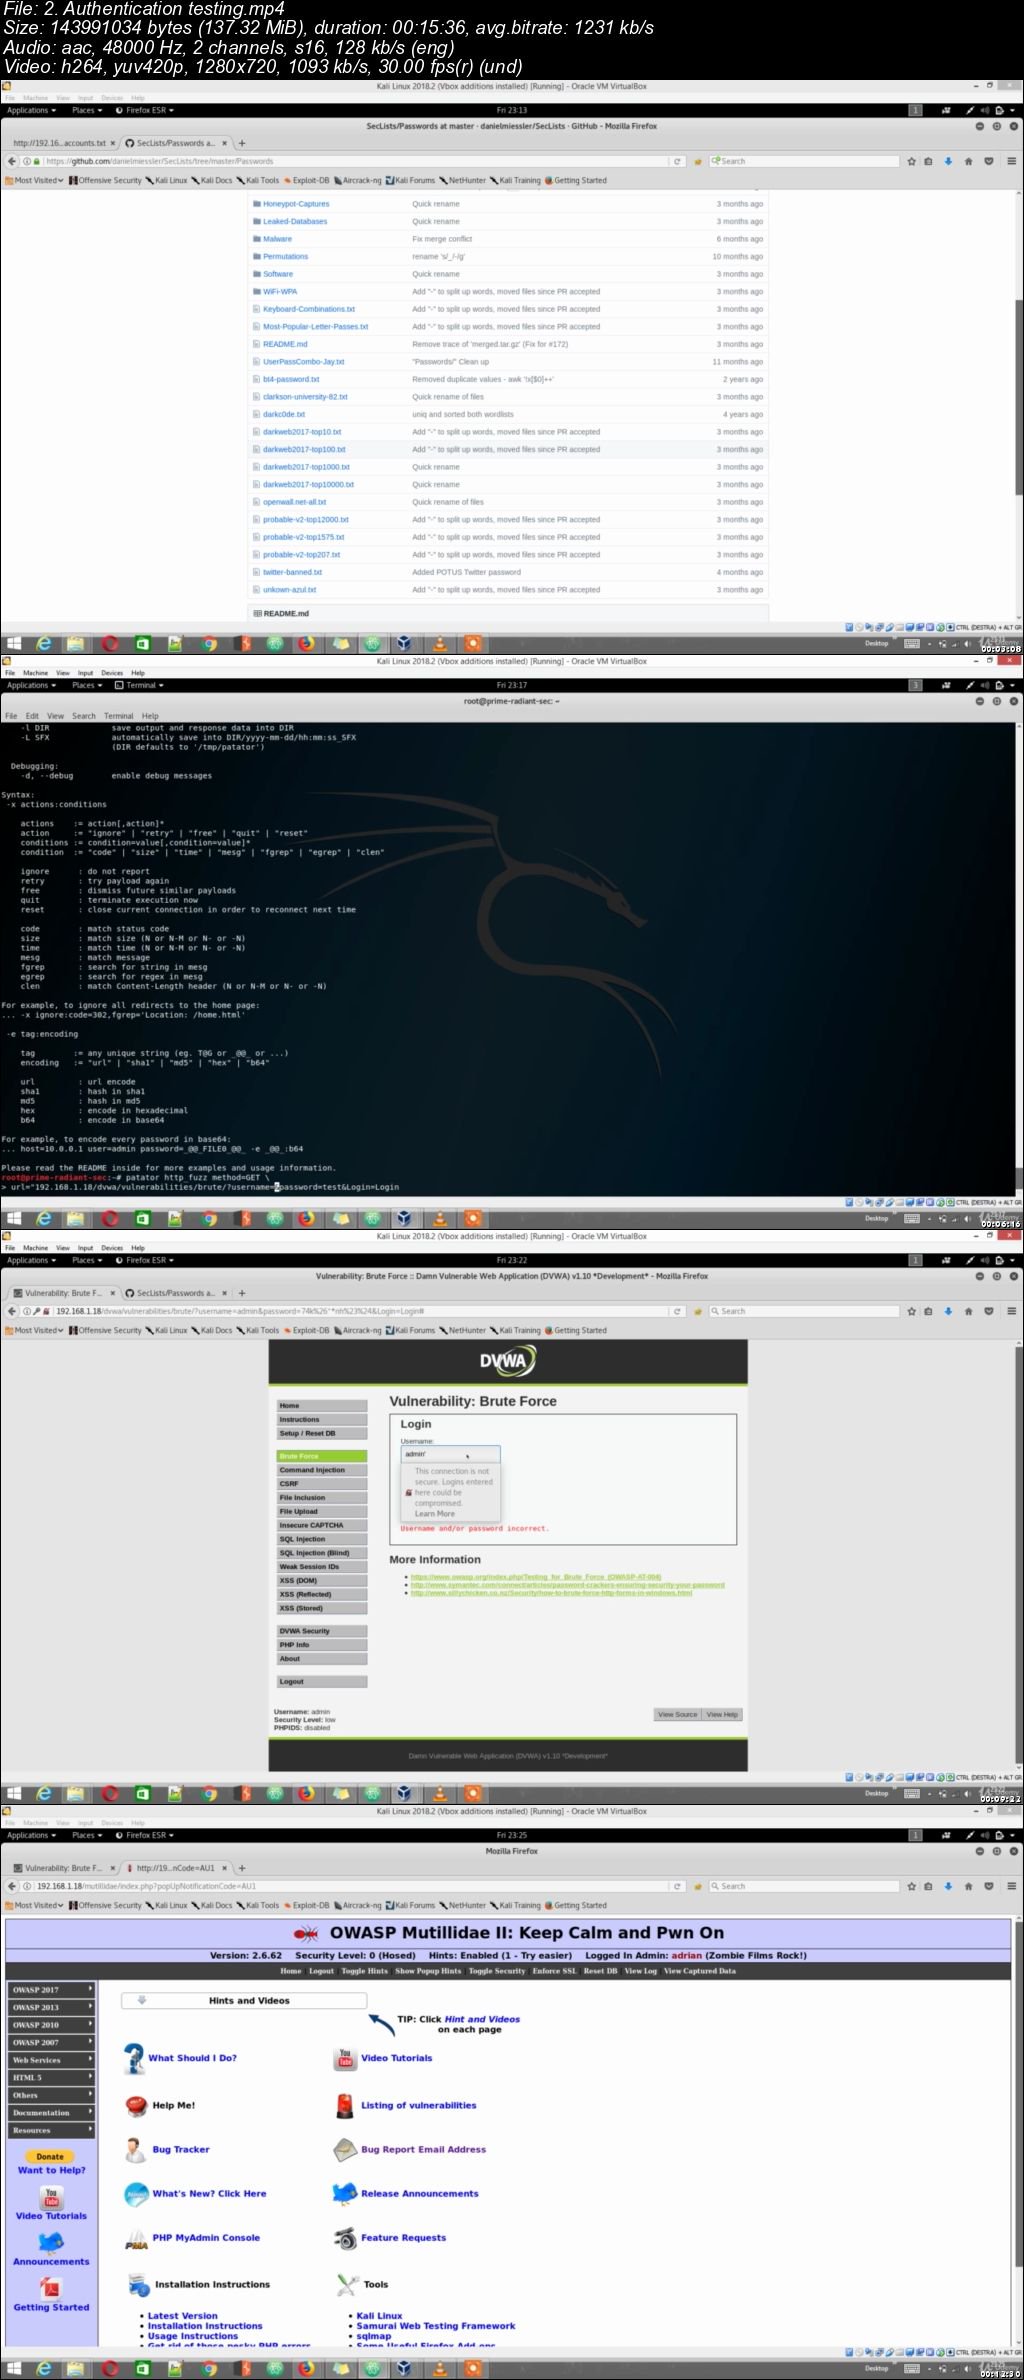Switch to the 192.16...accounts.txt browser tab
This screenshot has width=1024, height=2380.
click(60, 143)
